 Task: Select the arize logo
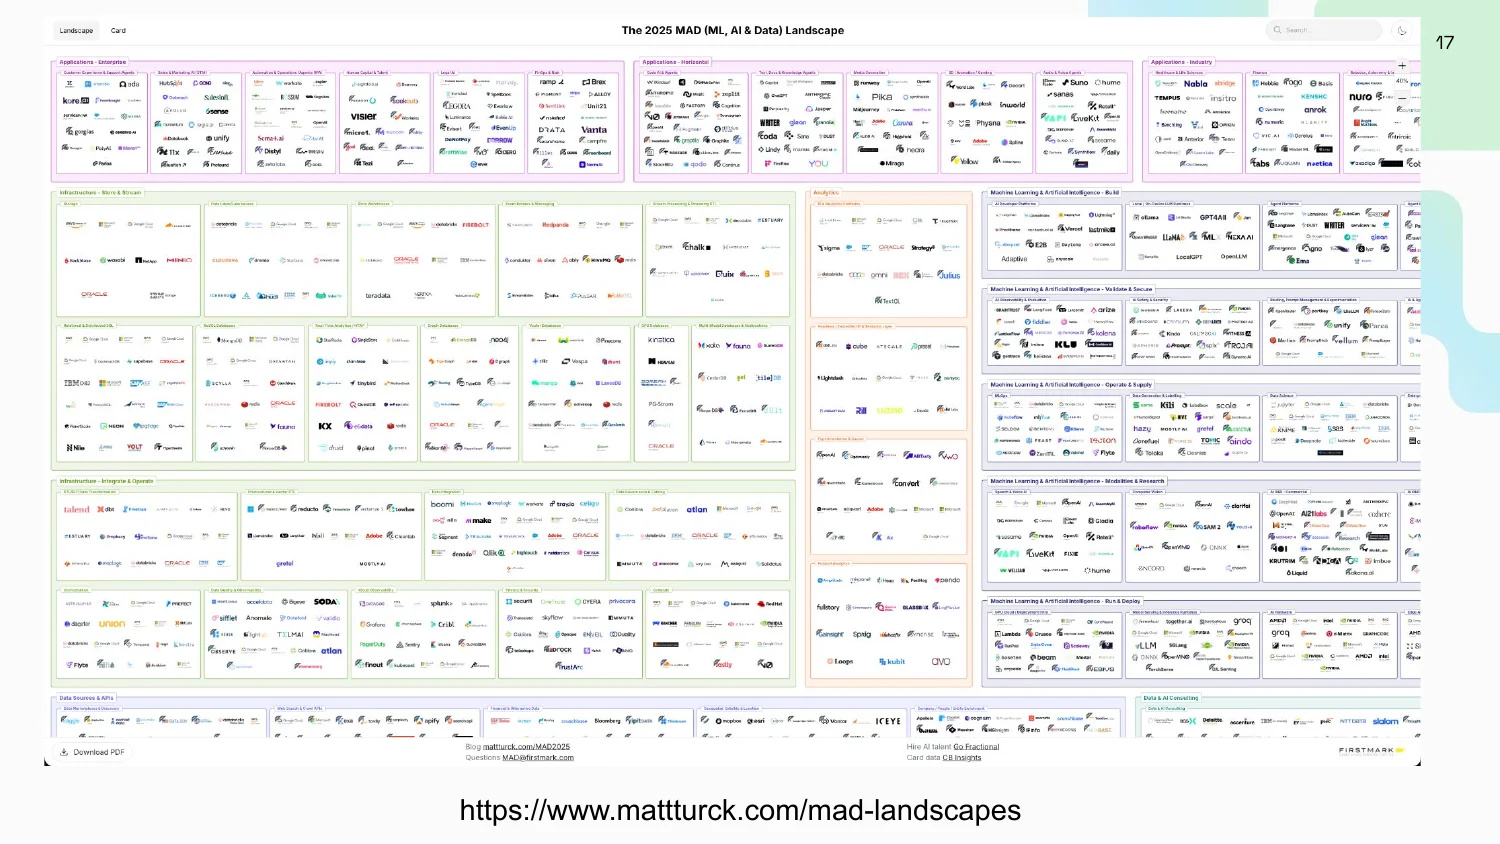(x=1104, y=310)
